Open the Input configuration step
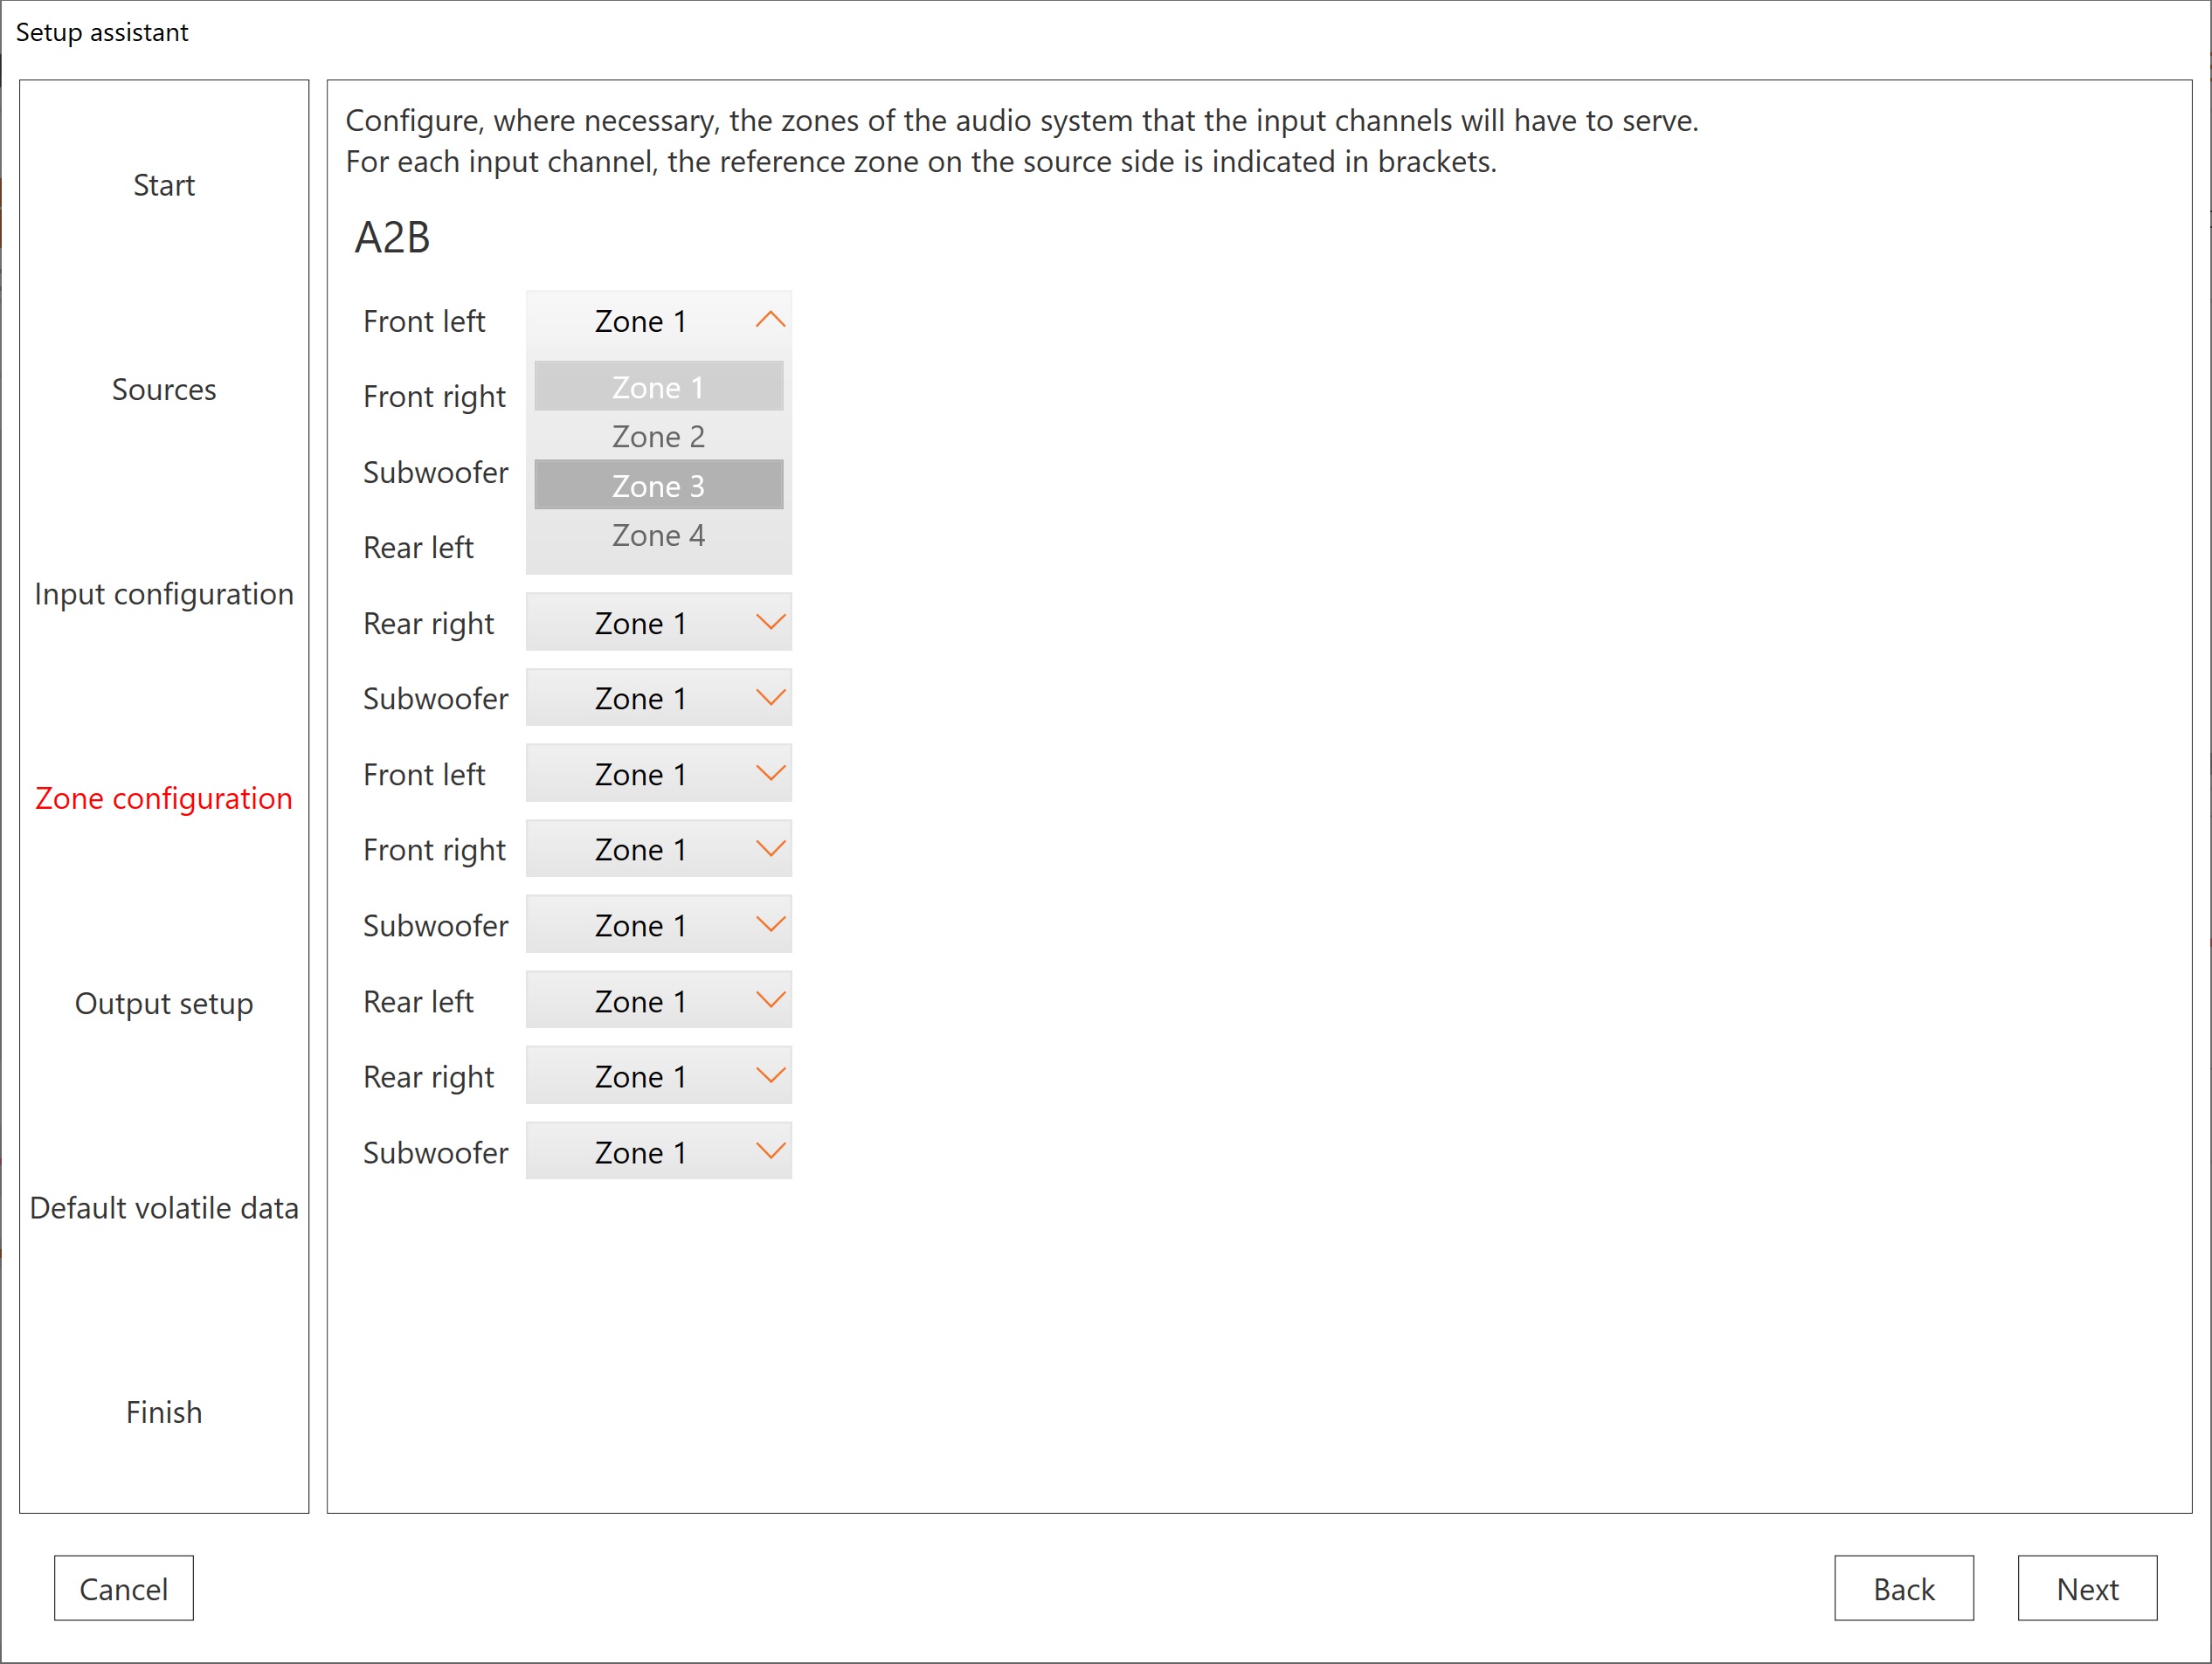Image resolution: width=2212 pixels, height=1664 pixels. [164, 594]
